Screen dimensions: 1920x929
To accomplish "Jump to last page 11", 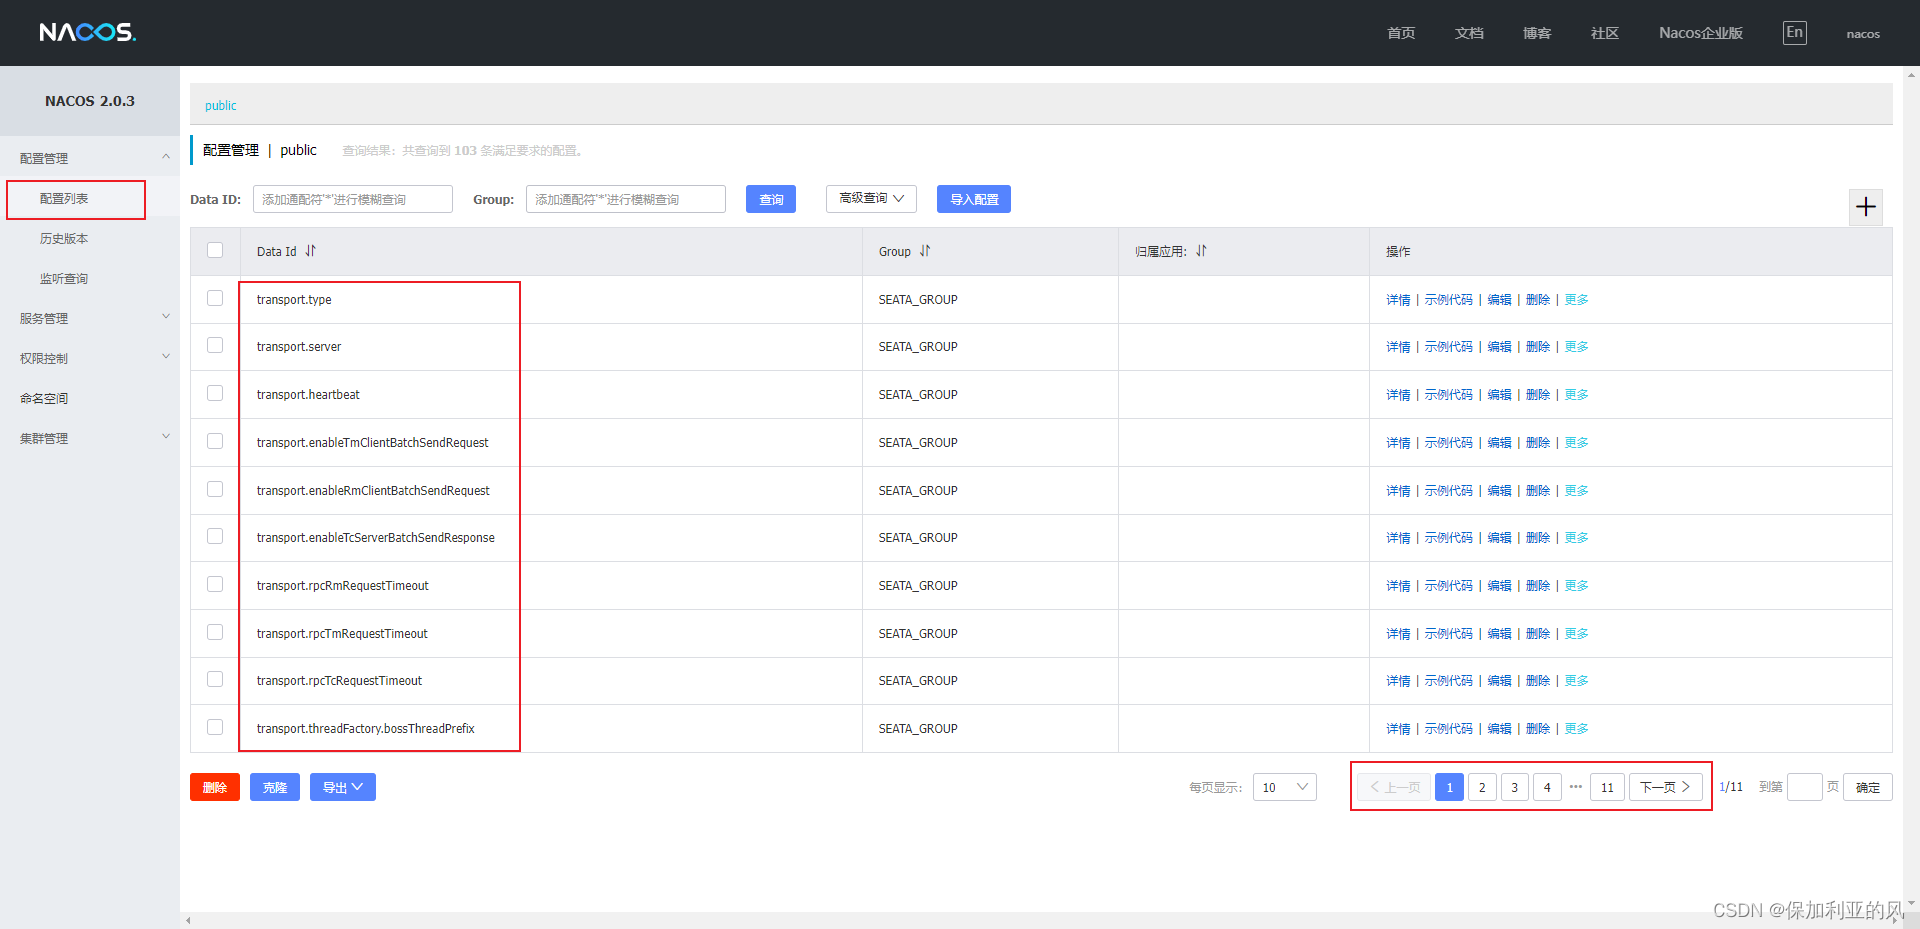I will point(1607,787).
